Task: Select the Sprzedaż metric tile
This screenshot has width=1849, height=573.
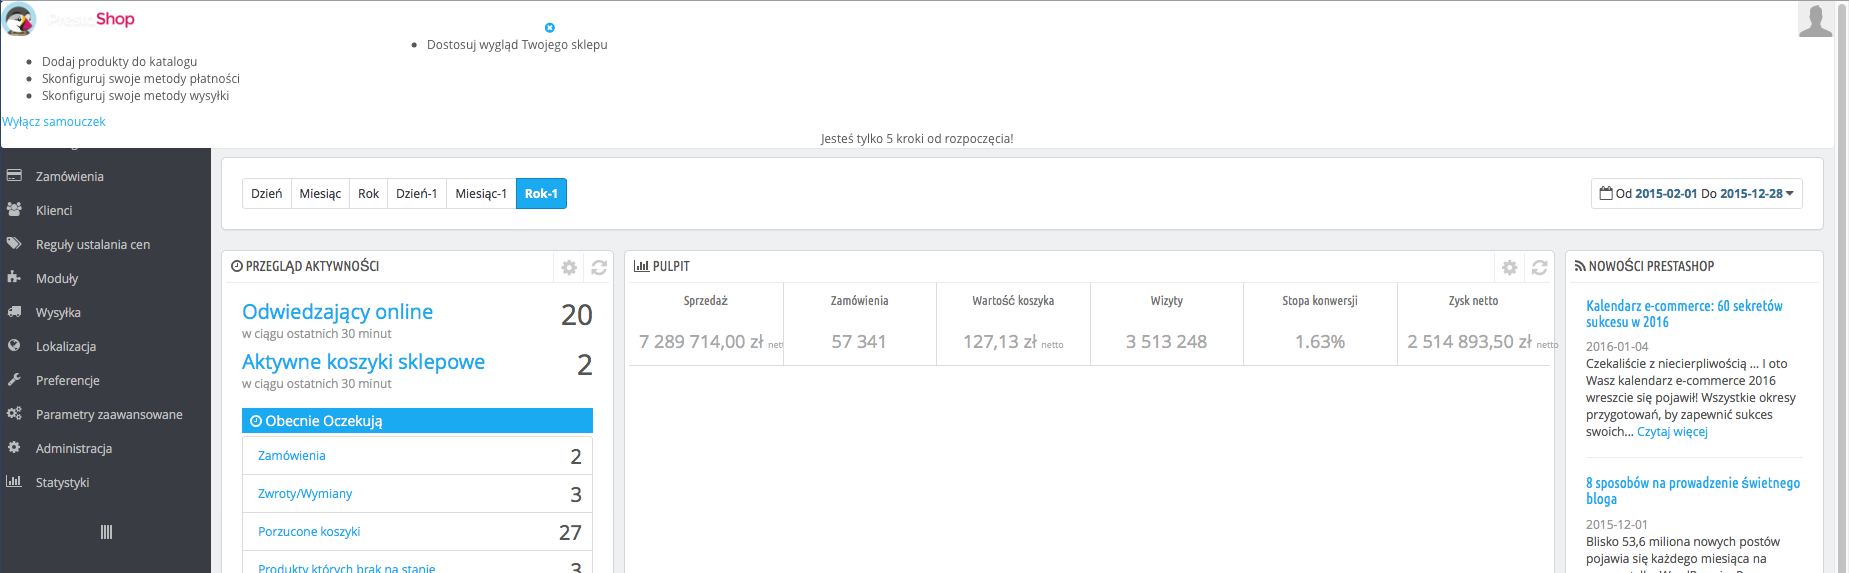Action: pyautogui.click(x=706, y=324)
